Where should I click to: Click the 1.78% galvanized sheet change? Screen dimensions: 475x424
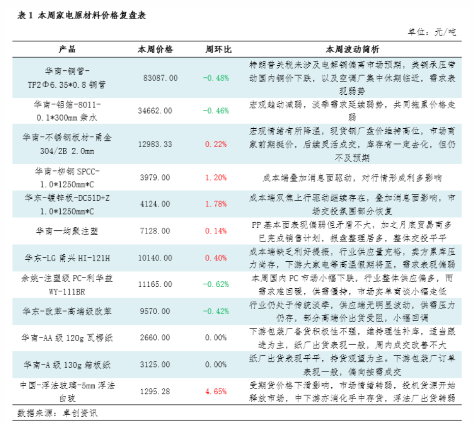coord(216,204)
